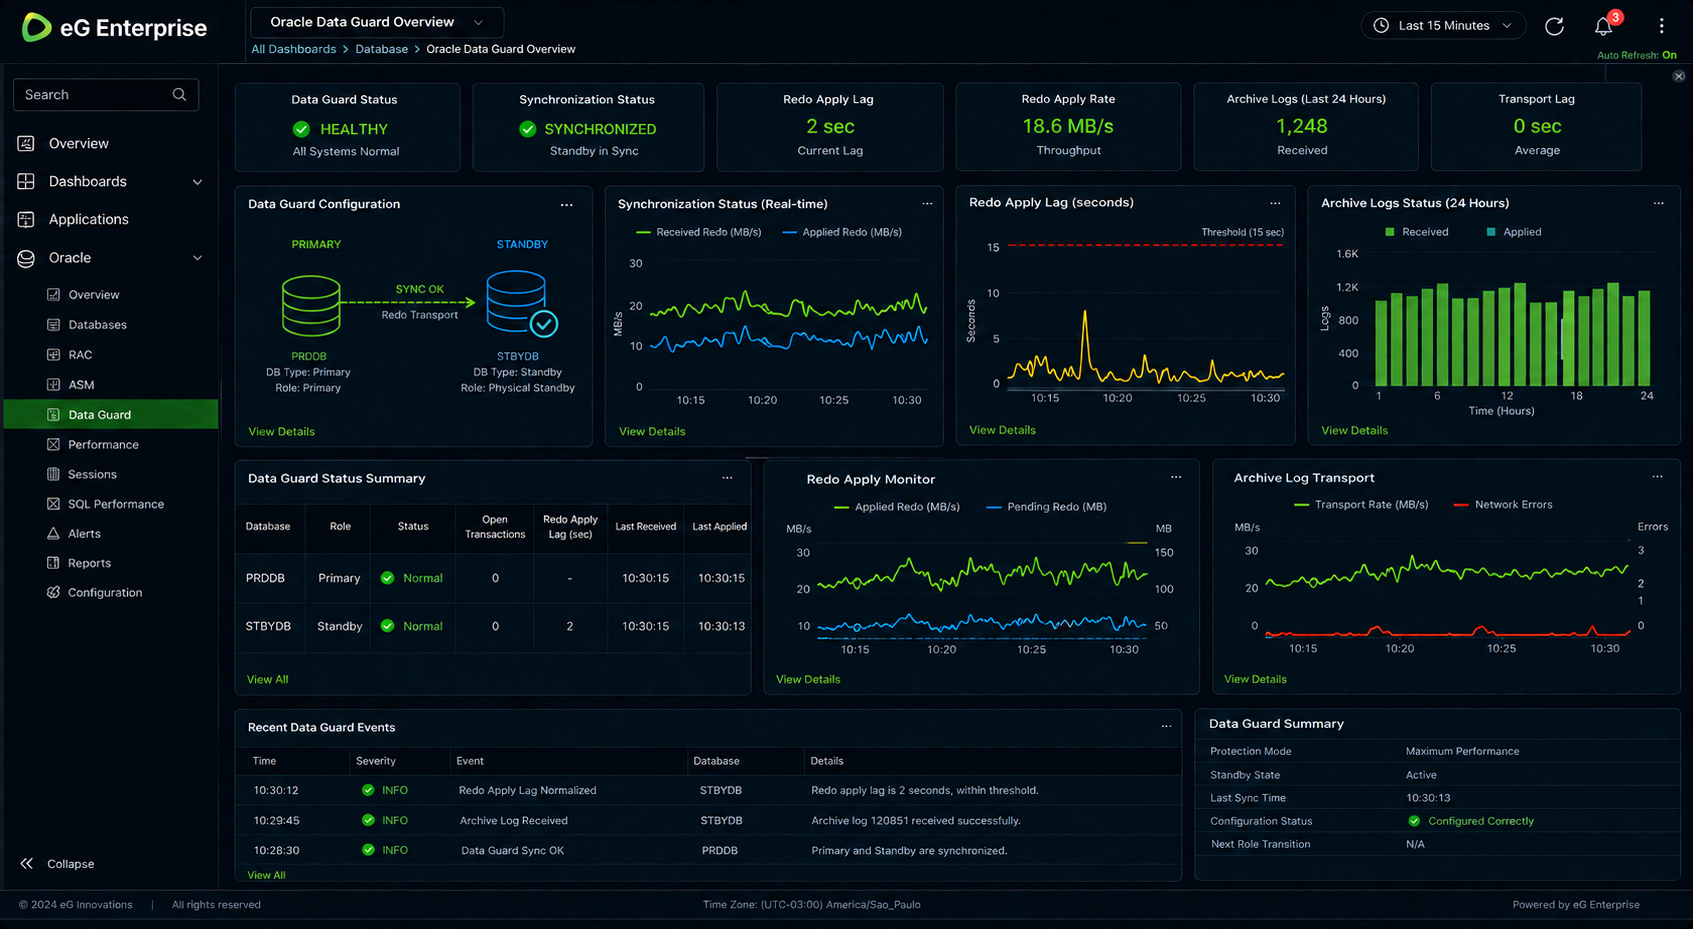Click STBYDB row in status summary
The height and width of the screenshot is (929, 1693).
pos(493,626)
